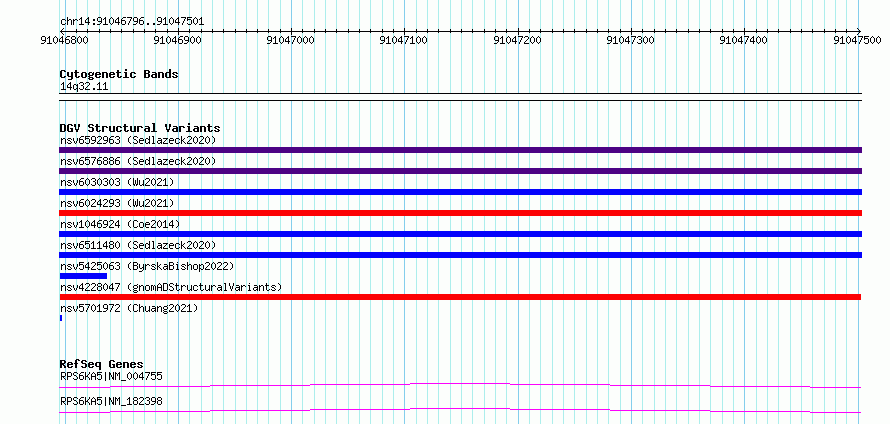Open variant label nsv6030303 (Wu2021)
This screenshot has height=424, width=890.
[x=117, y=182]
